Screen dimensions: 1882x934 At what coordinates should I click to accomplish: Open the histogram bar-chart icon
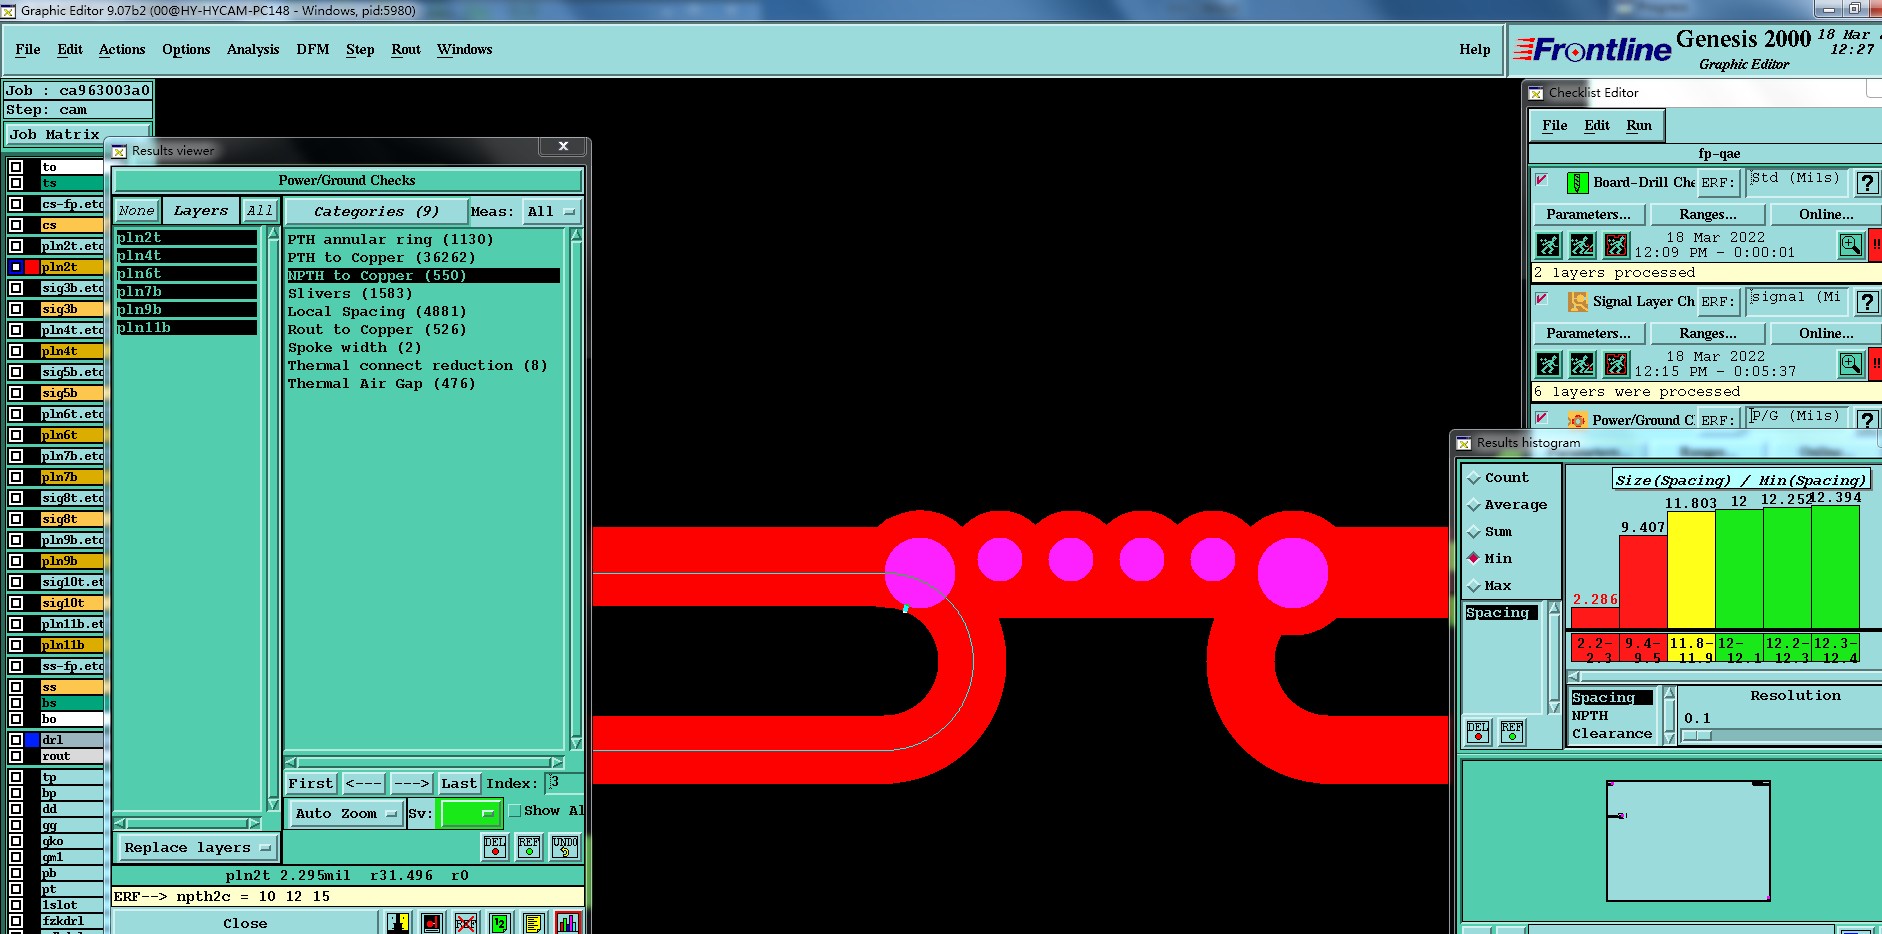(568, 923)
